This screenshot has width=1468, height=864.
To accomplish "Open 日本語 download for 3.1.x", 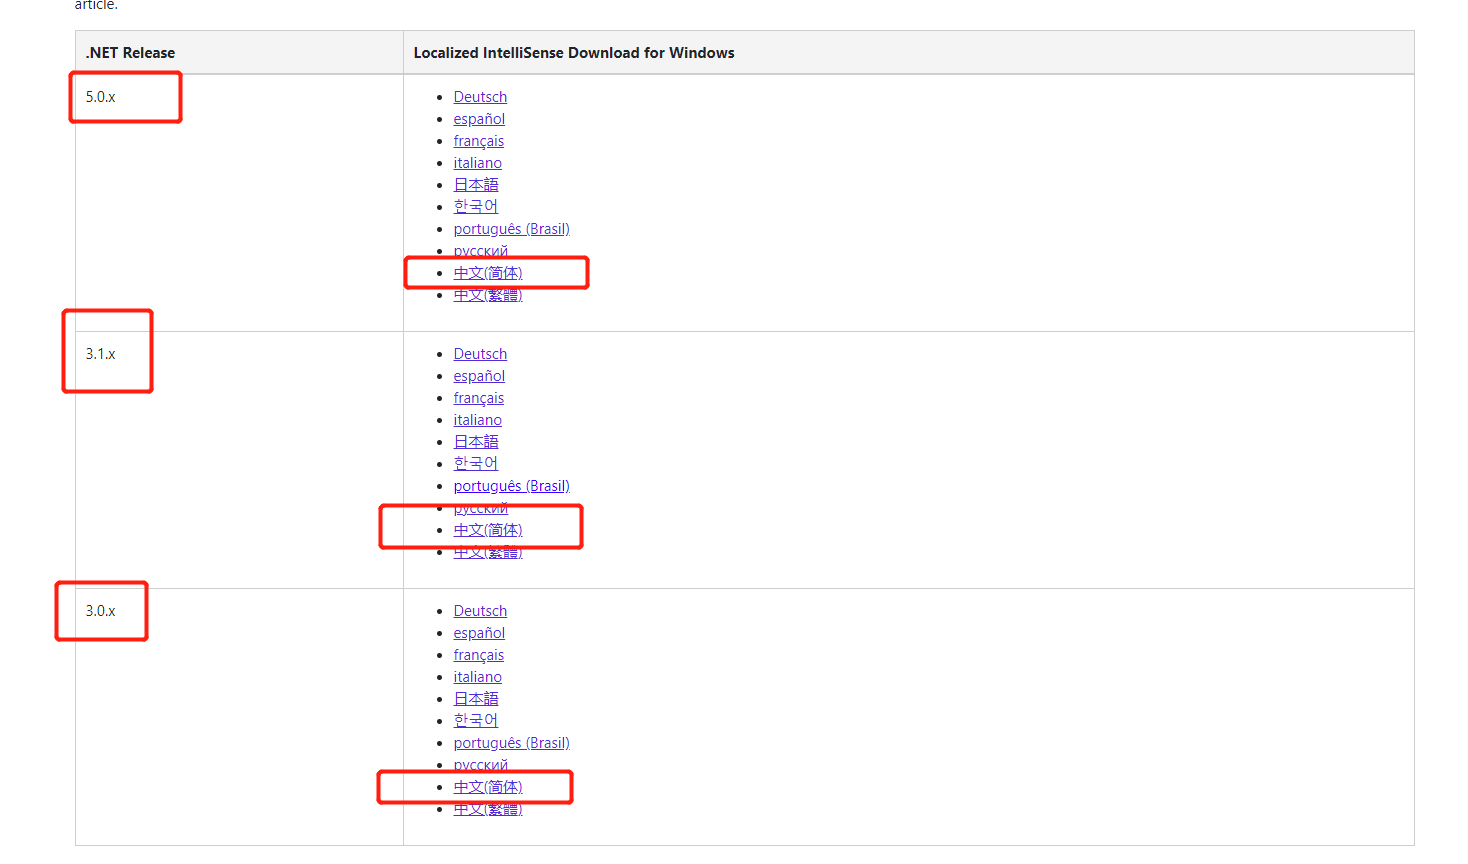I will [x=476, y=442].
